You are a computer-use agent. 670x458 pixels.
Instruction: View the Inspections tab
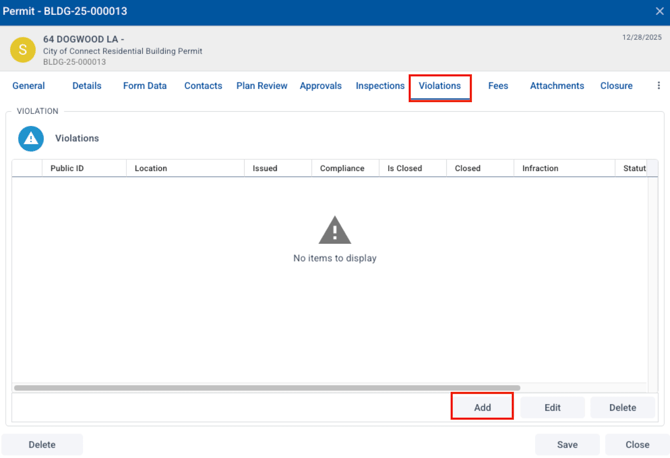tap(380, 86)
